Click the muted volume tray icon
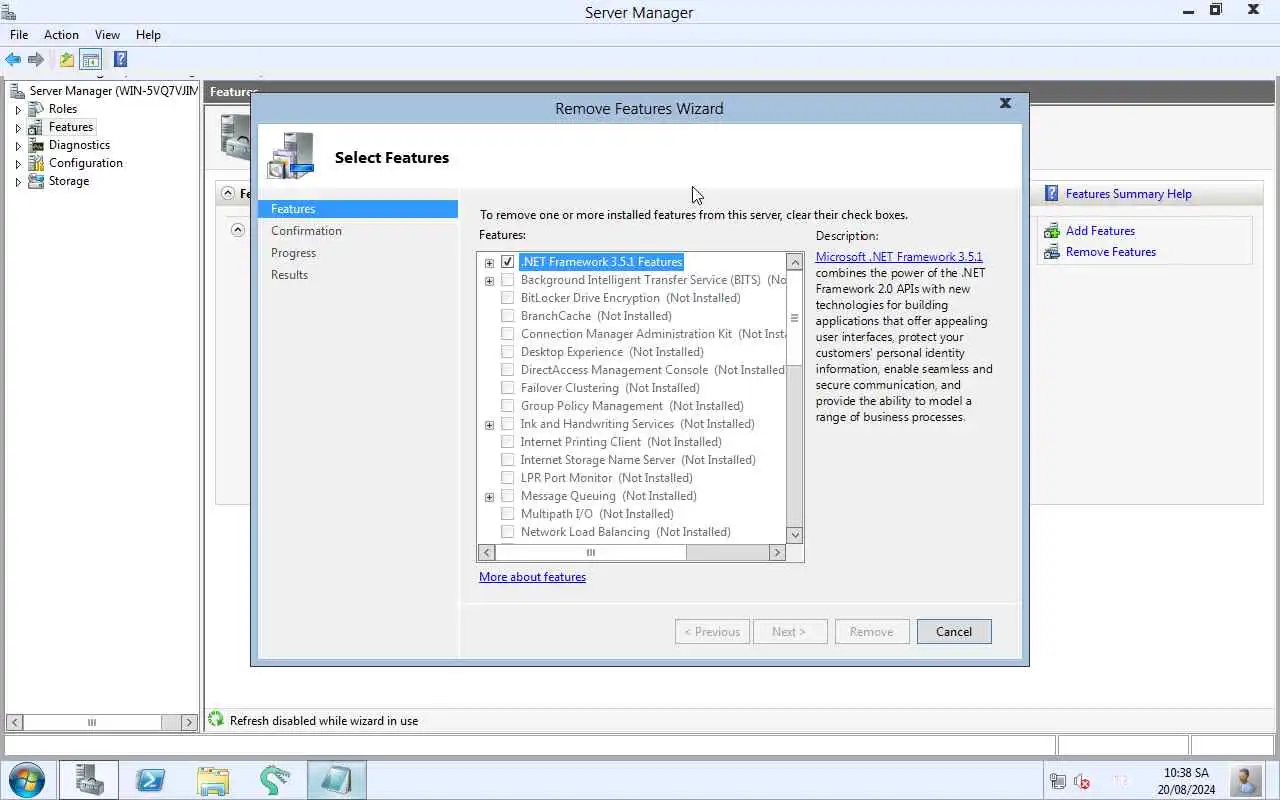 (x=1082, y=781)
